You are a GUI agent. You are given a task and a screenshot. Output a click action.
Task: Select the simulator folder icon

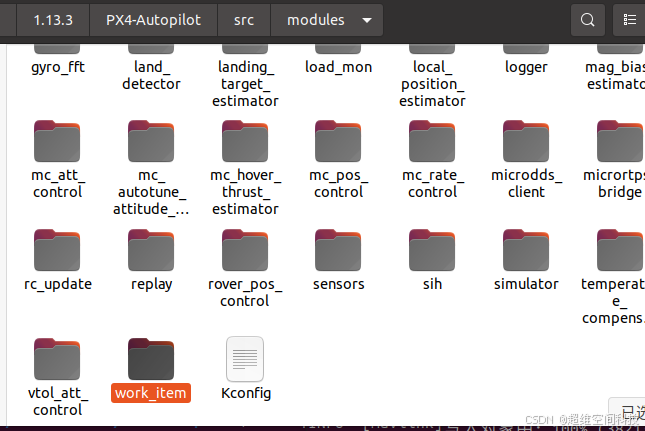(526, 250)
